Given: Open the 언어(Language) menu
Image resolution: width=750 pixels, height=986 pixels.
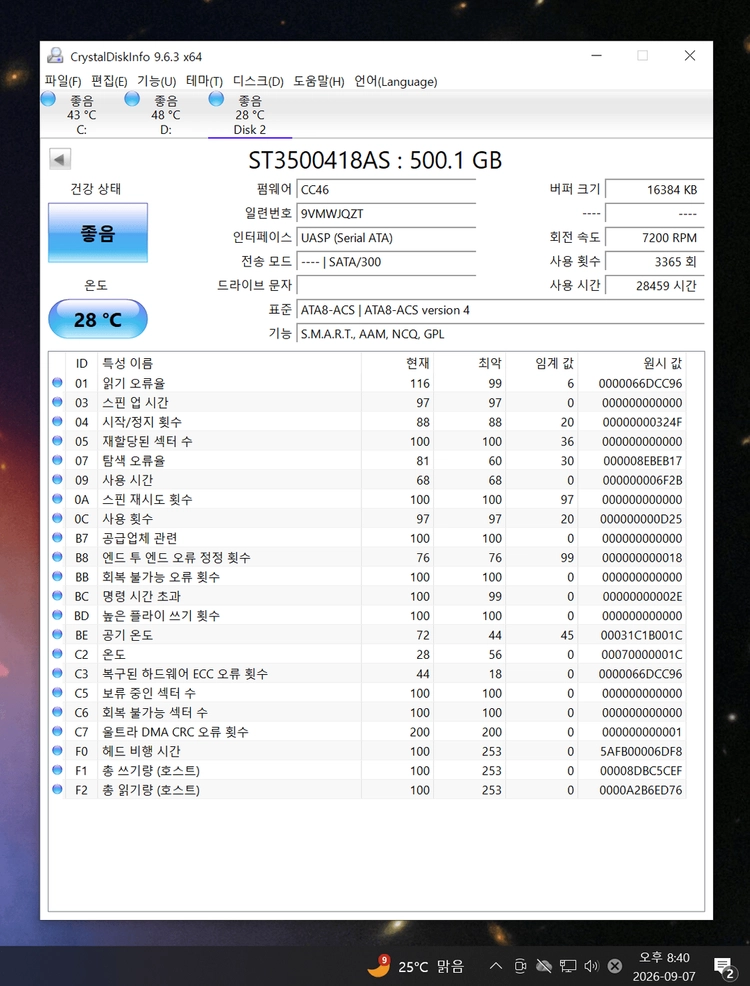Looking at the screenshot, I should coord(395,82).
